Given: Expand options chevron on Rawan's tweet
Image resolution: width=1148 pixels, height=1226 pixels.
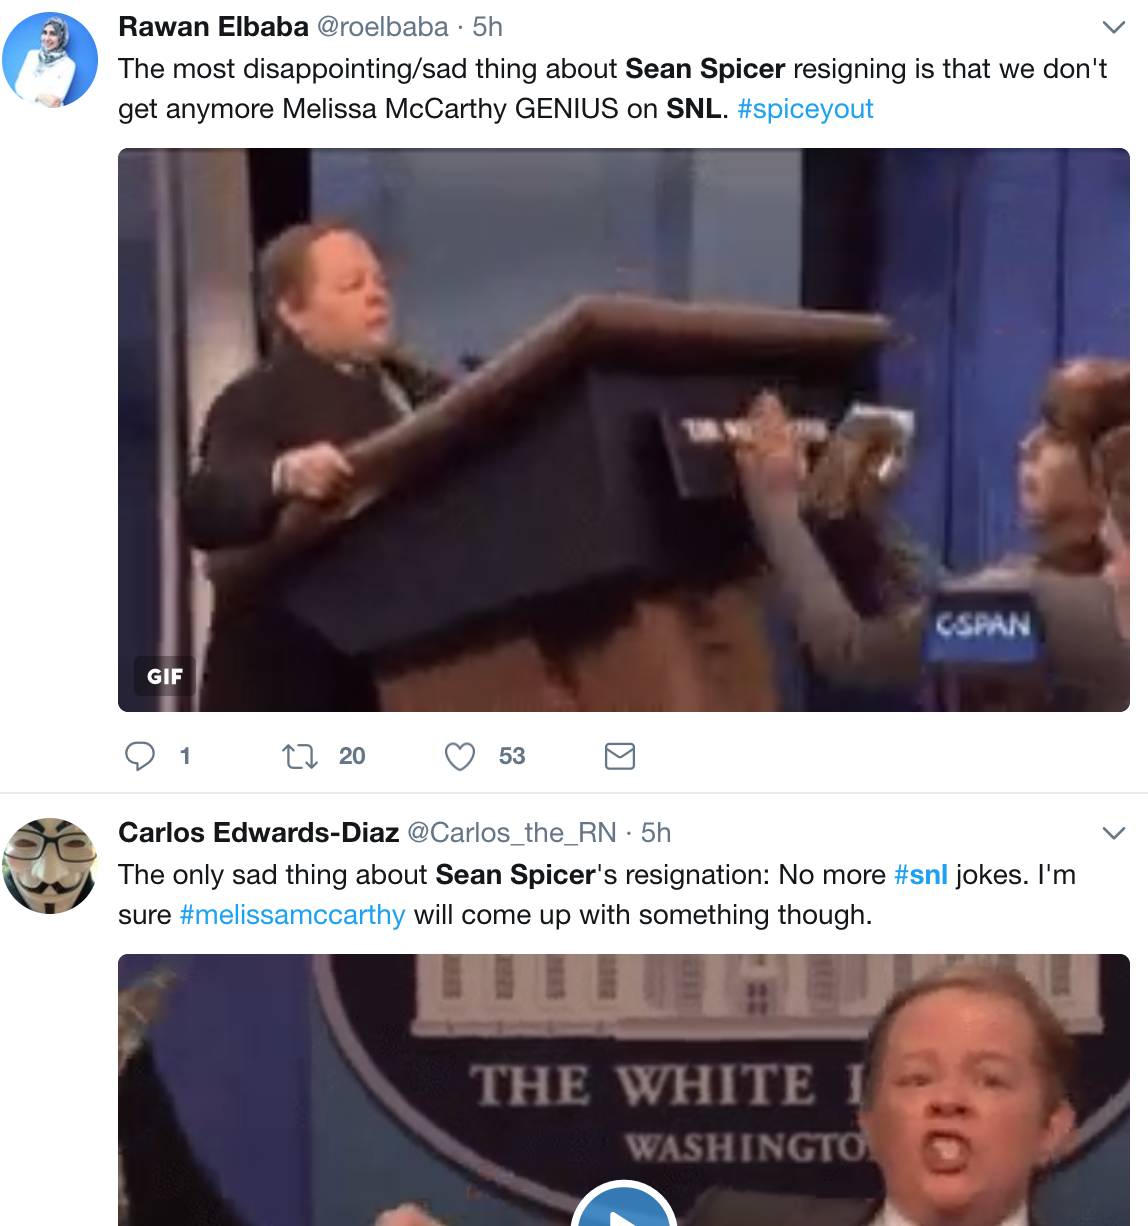Looking at the screenshot, I should tap(1113, 27).
